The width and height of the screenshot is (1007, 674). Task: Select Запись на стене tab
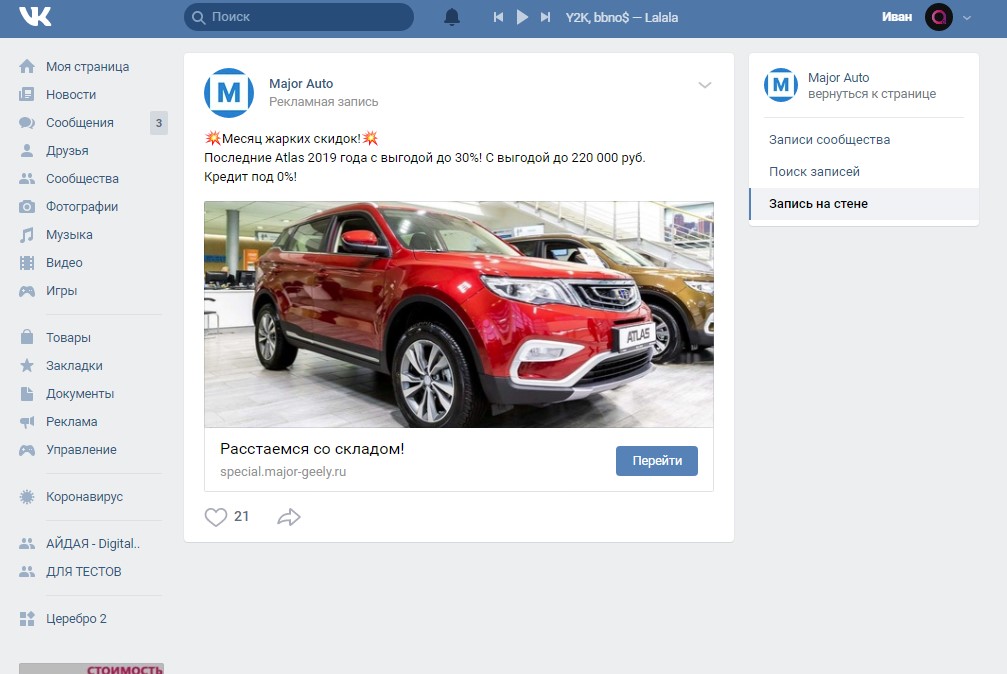(x=863, y=204)
